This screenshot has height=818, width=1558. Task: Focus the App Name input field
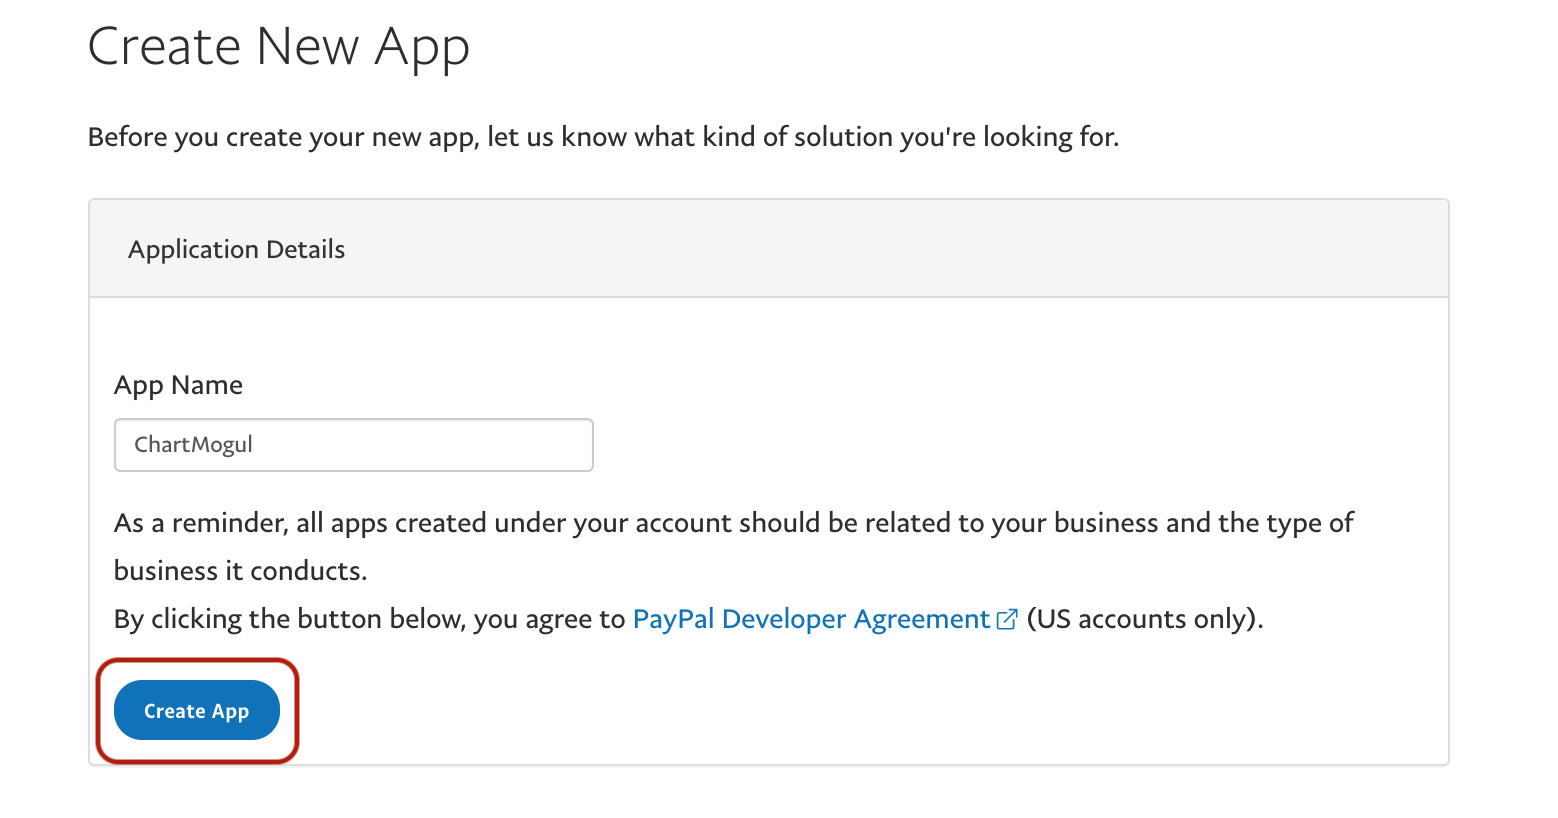click(x=354, y=445)
